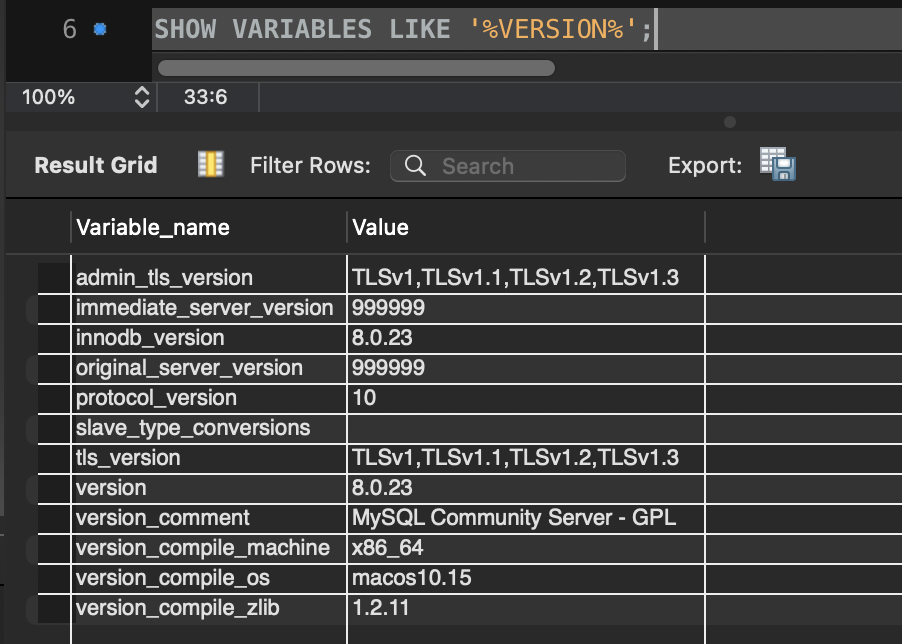
Task: Click the protocol_version value 10
Action: [526, 398]
